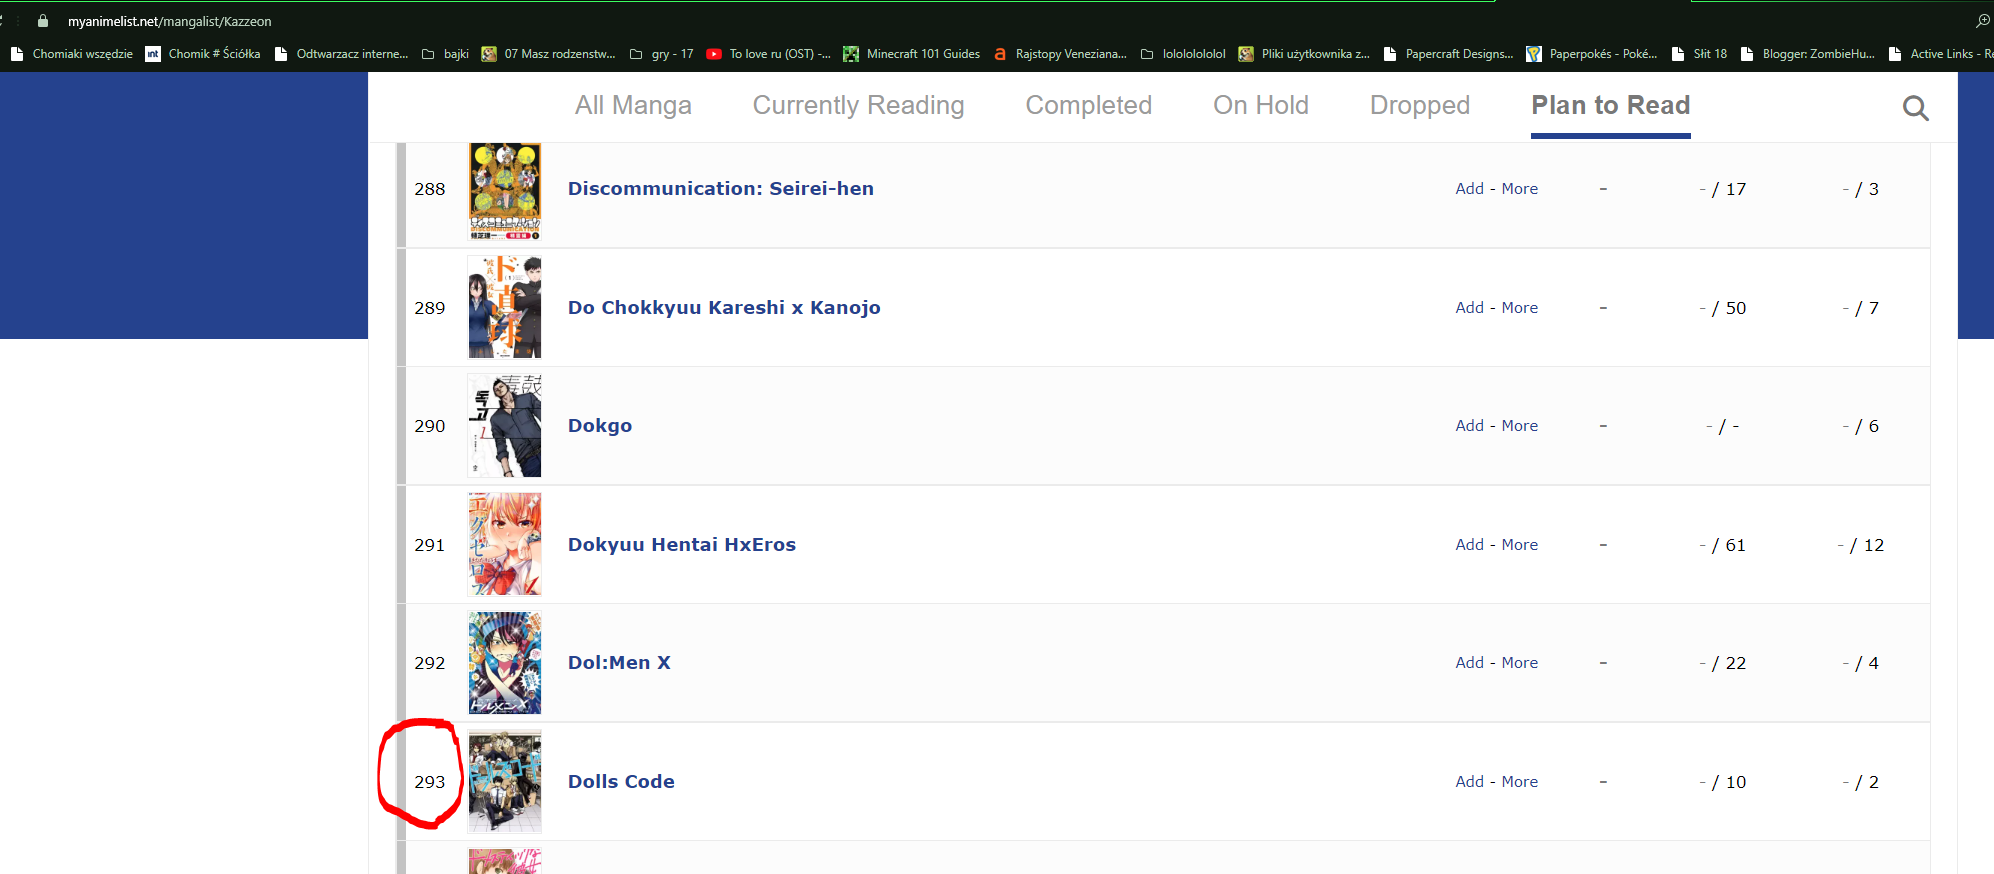The image size is (1994, 874).
Task: Click the "- / 6" volumes cell for Dokgo
Action: point(1861,426)
